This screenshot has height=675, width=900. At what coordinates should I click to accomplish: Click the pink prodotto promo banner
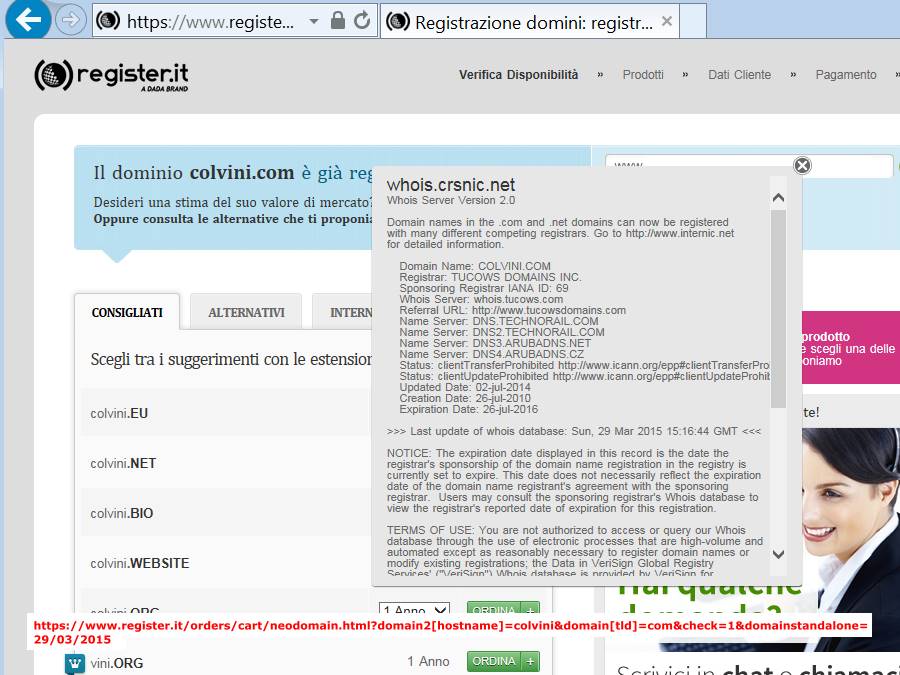pos(851,348)
